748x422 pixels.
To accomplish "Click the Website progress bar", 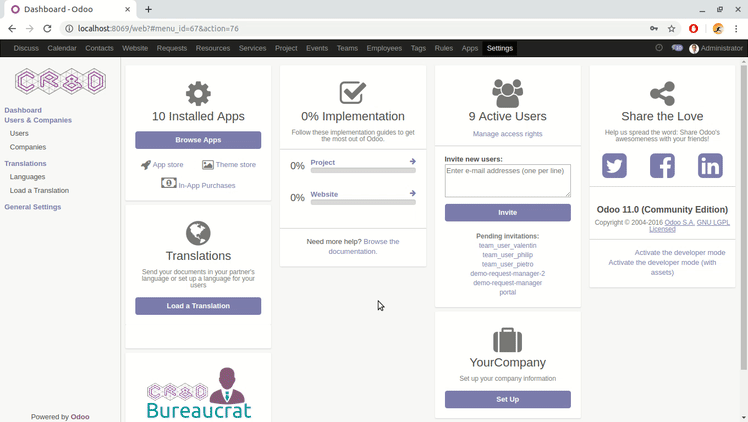I will click(x=363, y=202).
